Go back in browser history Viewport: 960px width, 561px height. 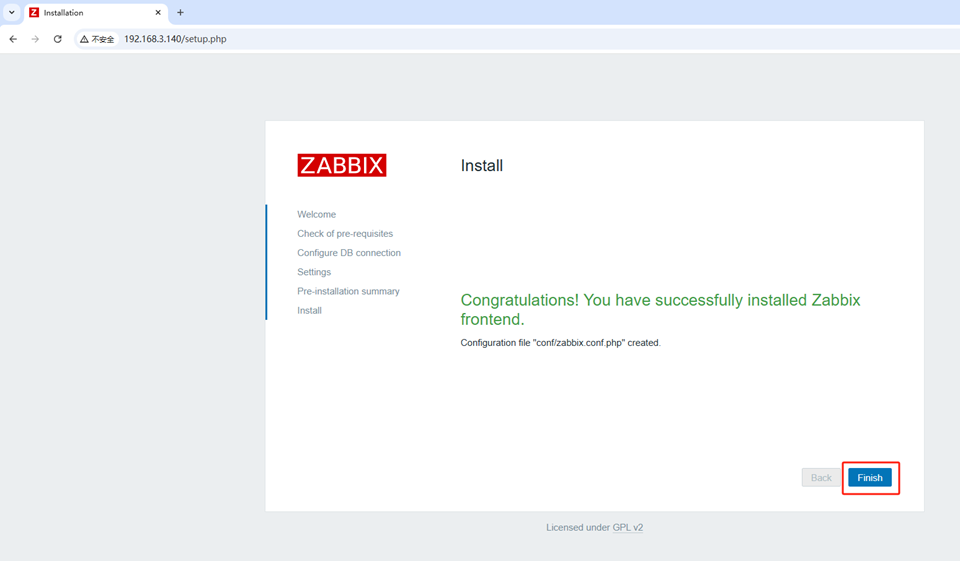tap(13, 39)
